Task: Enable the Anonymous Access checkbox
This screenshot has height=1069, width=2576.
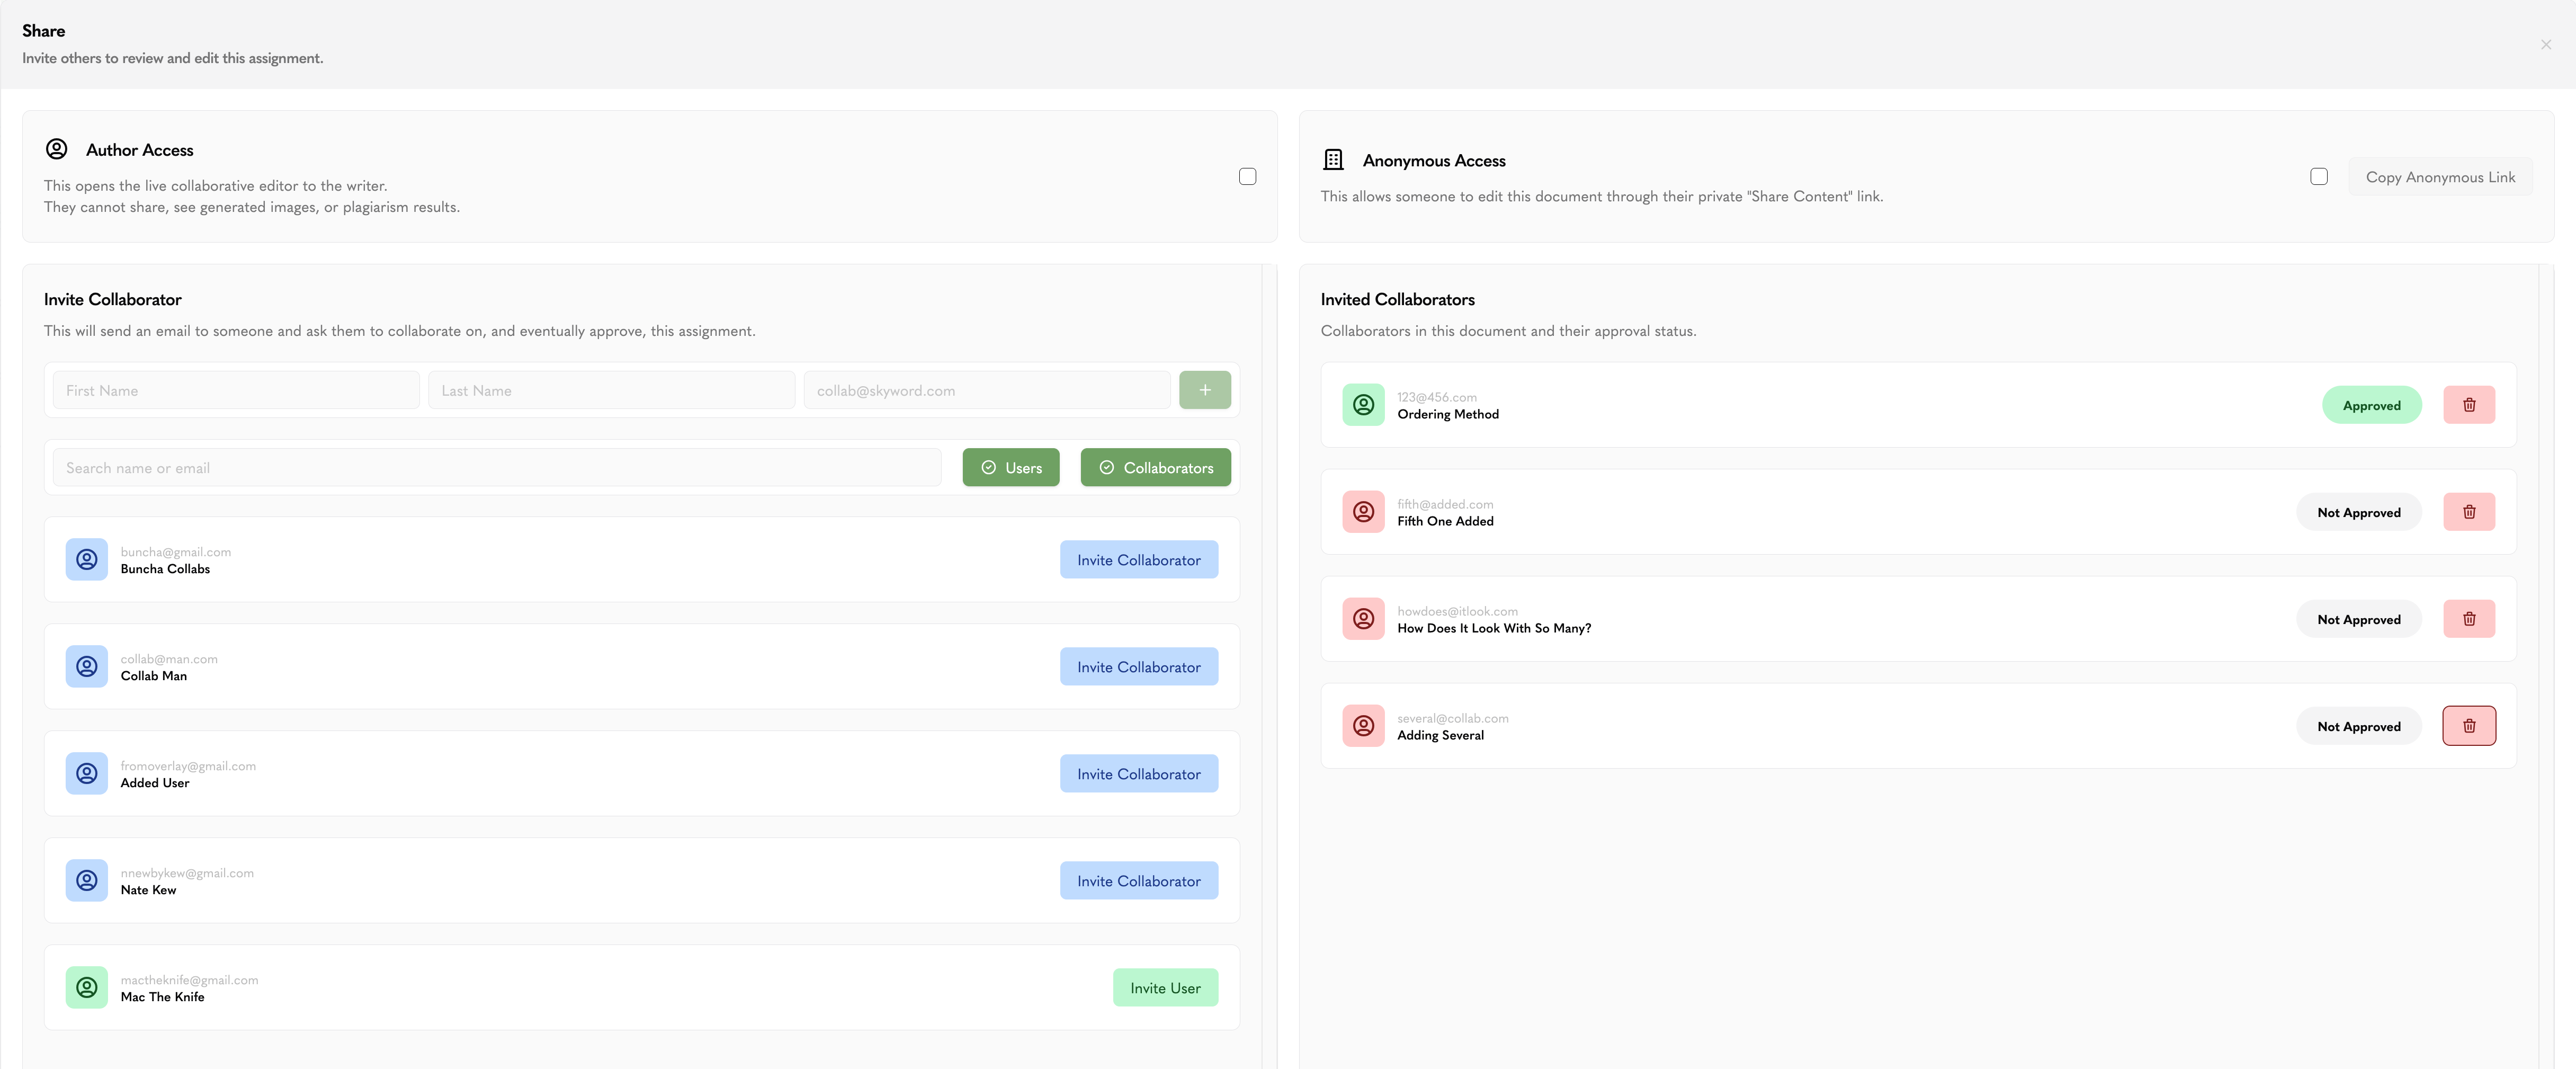Action: pos(2318,177)
